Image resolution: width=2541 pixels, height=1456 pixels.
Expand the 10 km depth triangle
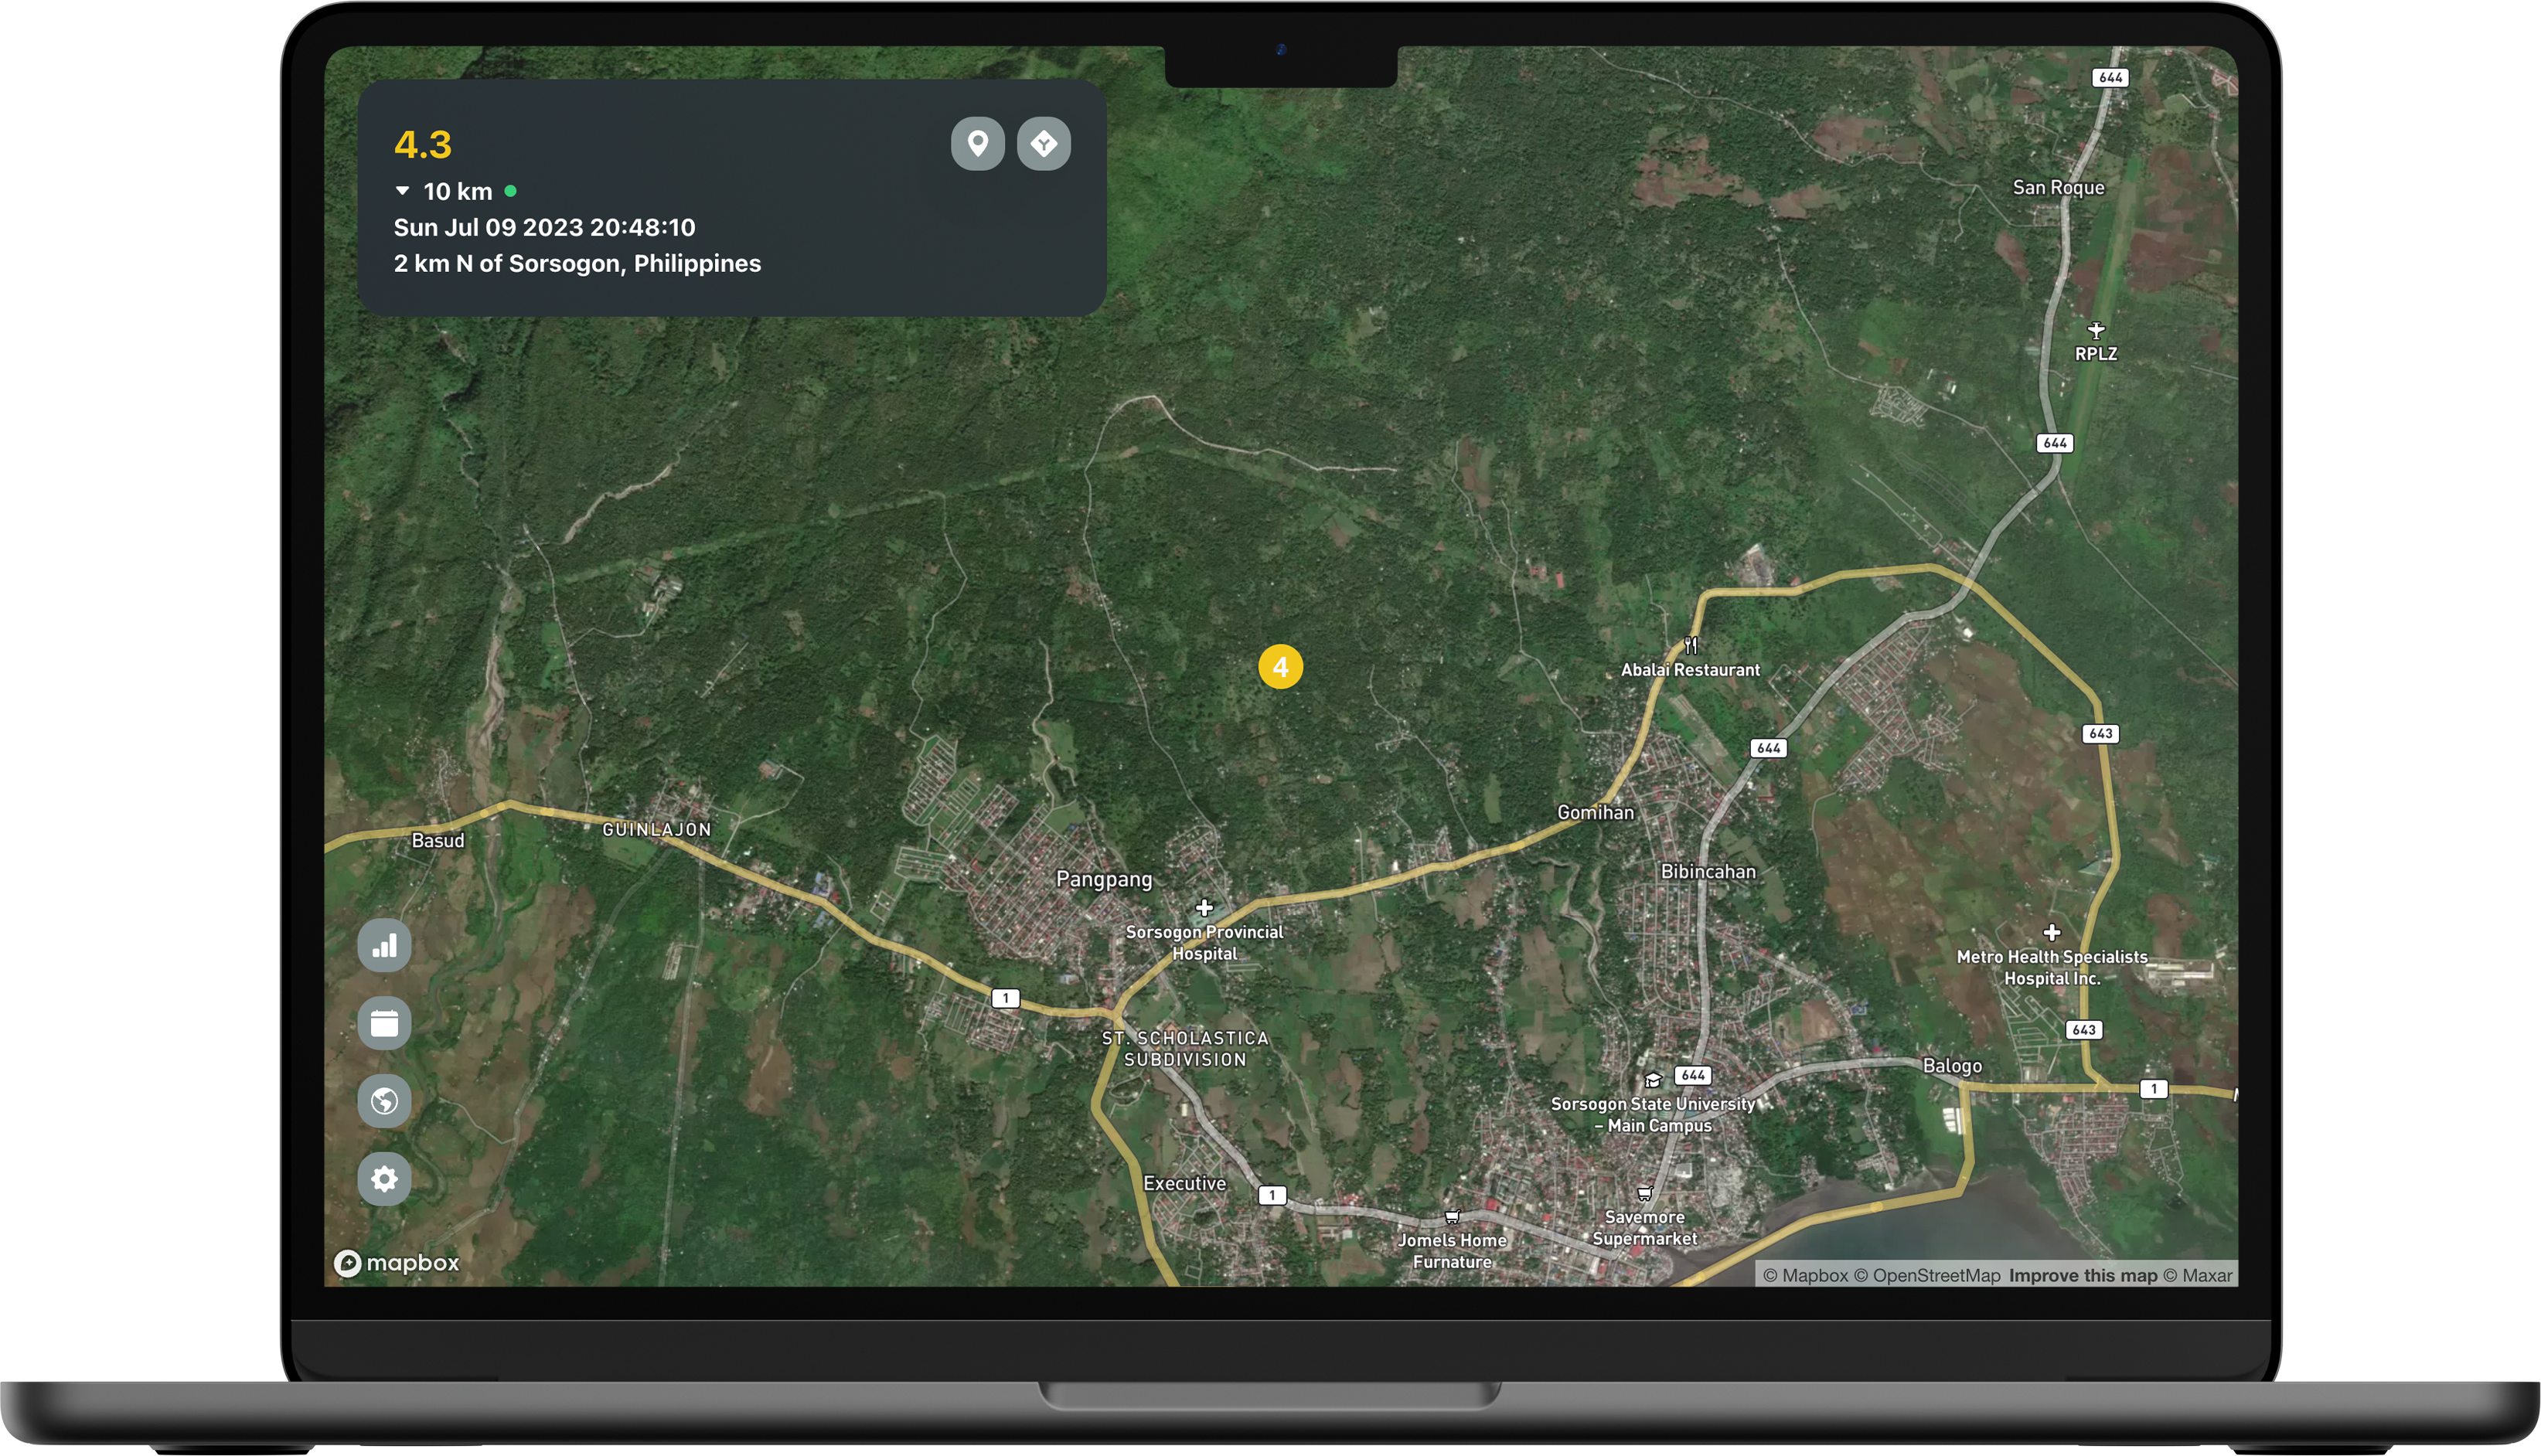(402, 190)
